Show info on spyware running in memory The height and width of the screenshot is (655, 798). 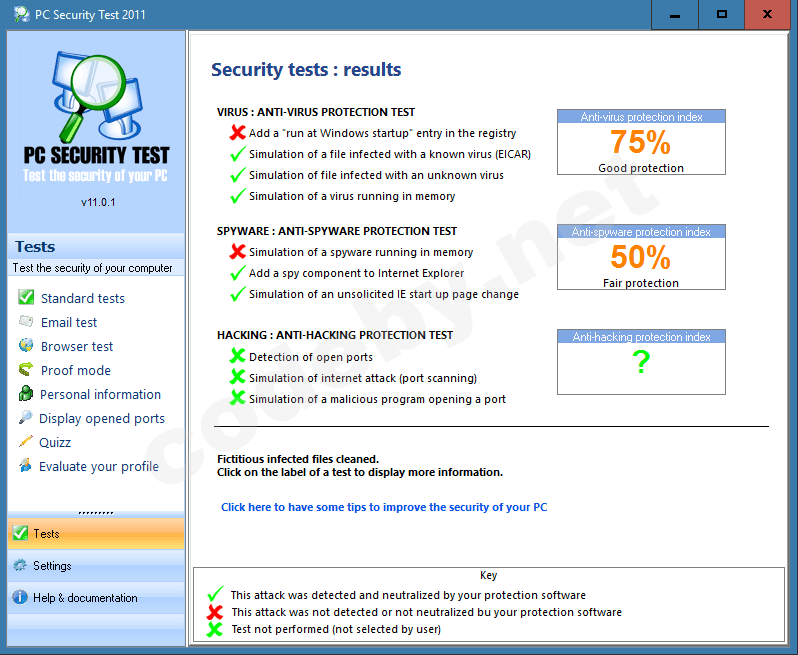pyautogui.click(x=361, y=252)
